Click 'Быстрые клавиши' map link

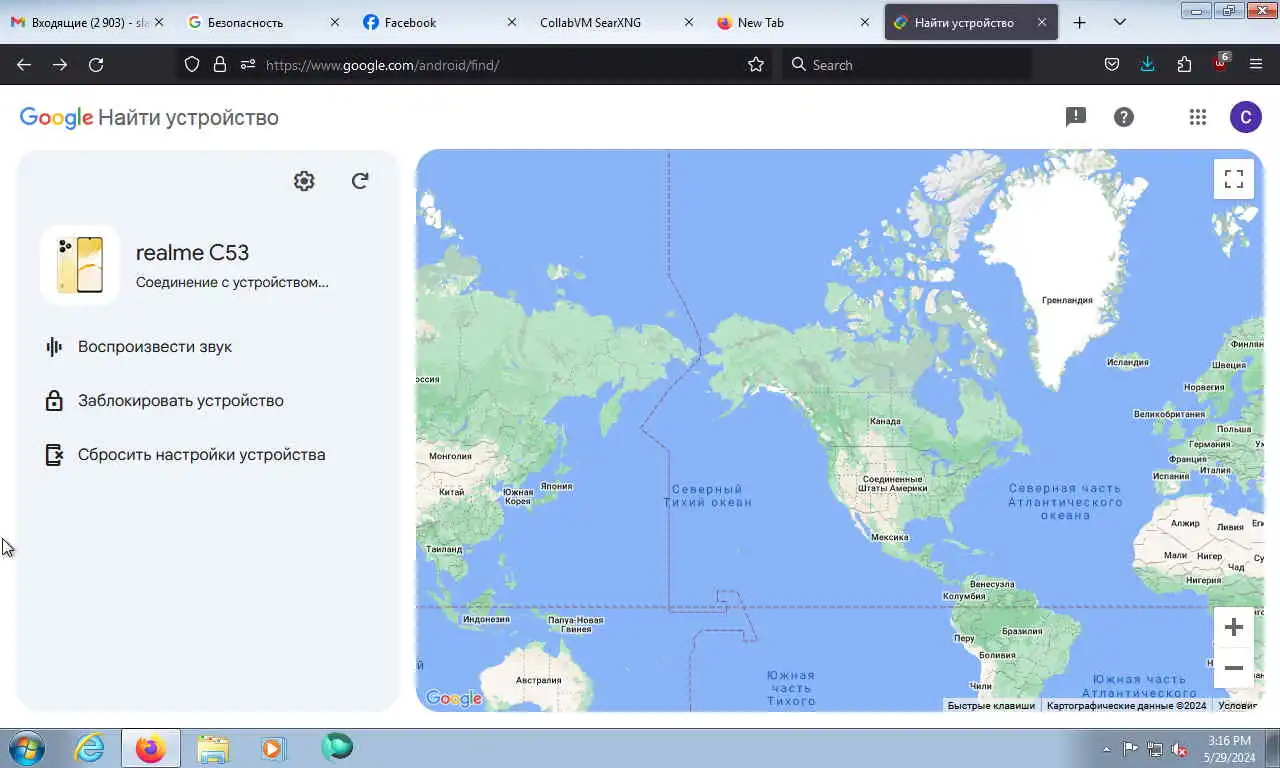tap(991, 706)
